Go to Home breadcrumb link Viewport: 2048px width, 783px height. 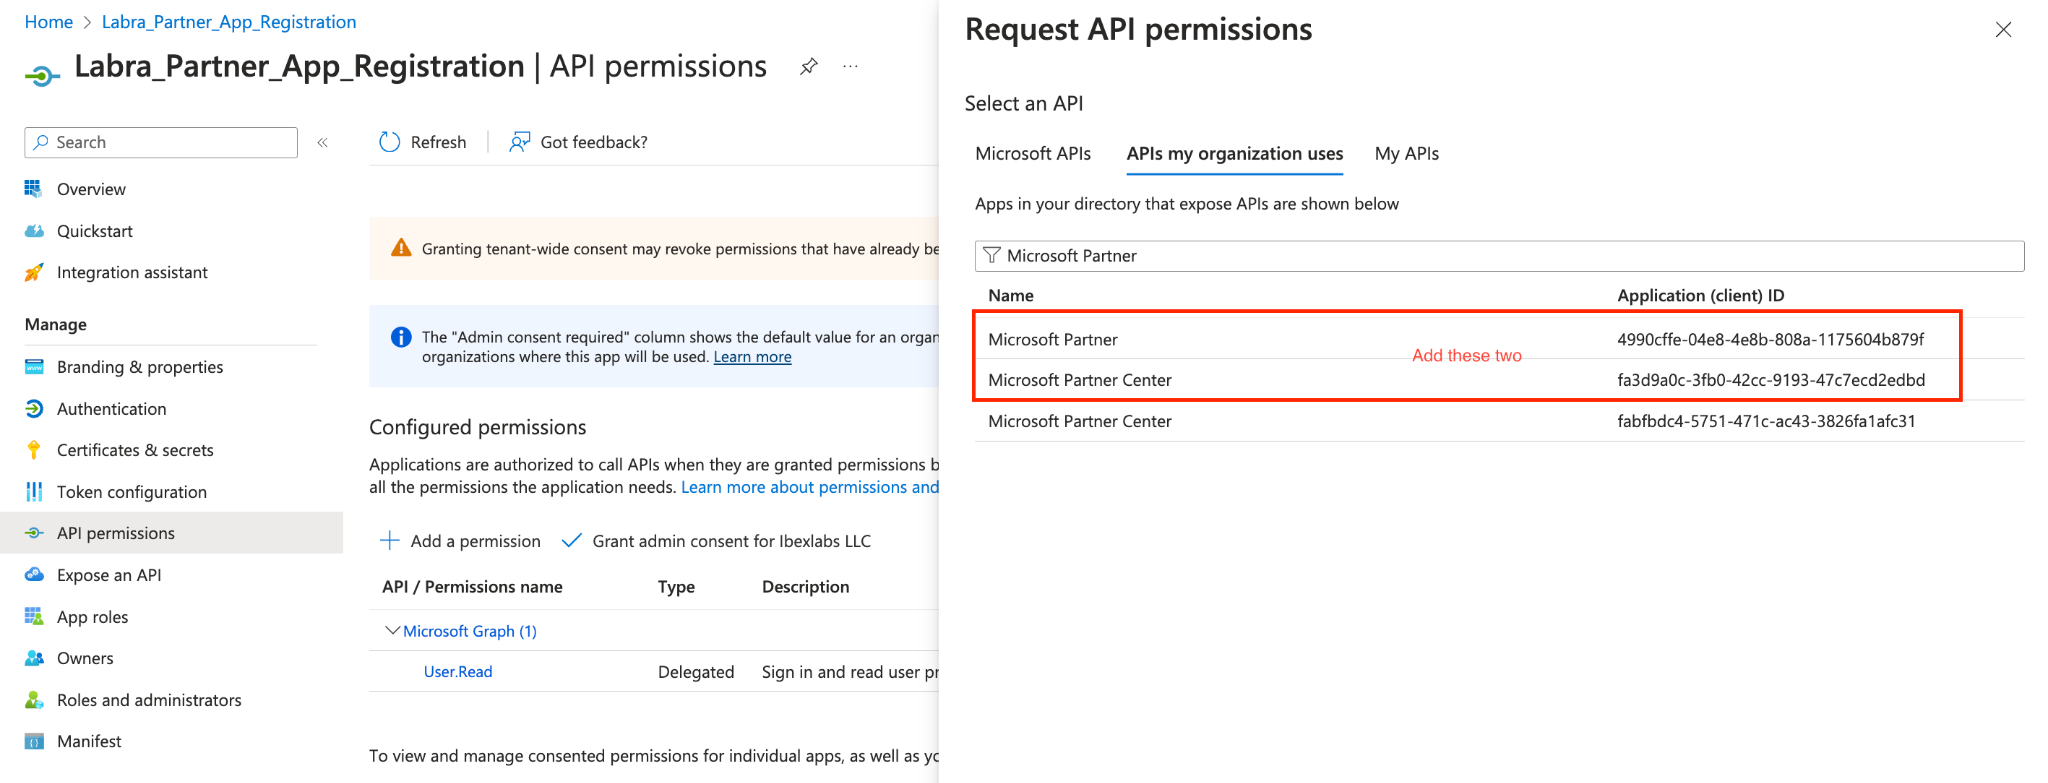pos(49,22)
